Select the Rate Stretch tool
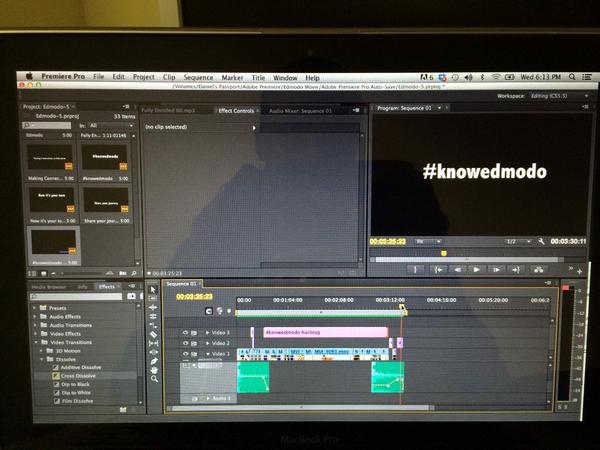The height and width of the screenshot is (450, 600). (x=153, y=326)
